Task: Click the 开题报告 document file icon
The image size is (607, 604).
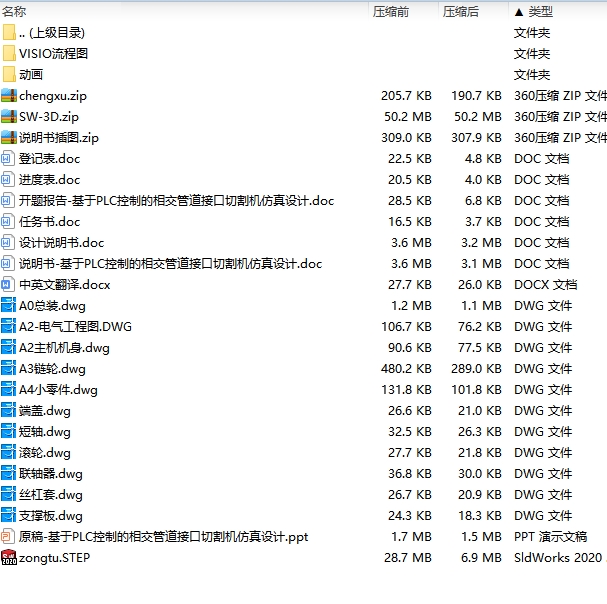Action: click(8, 201)
